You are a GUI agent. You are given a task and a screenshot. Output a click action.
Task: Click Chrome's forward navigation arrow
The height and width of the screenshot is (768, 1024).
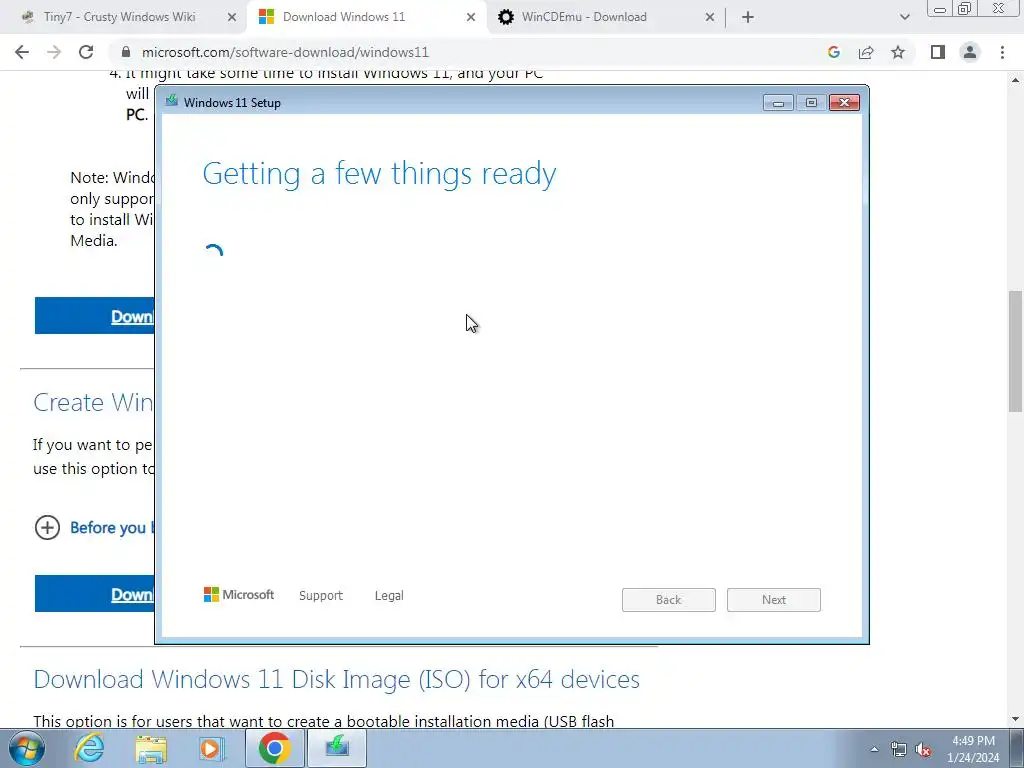click(x=54, y=52)
